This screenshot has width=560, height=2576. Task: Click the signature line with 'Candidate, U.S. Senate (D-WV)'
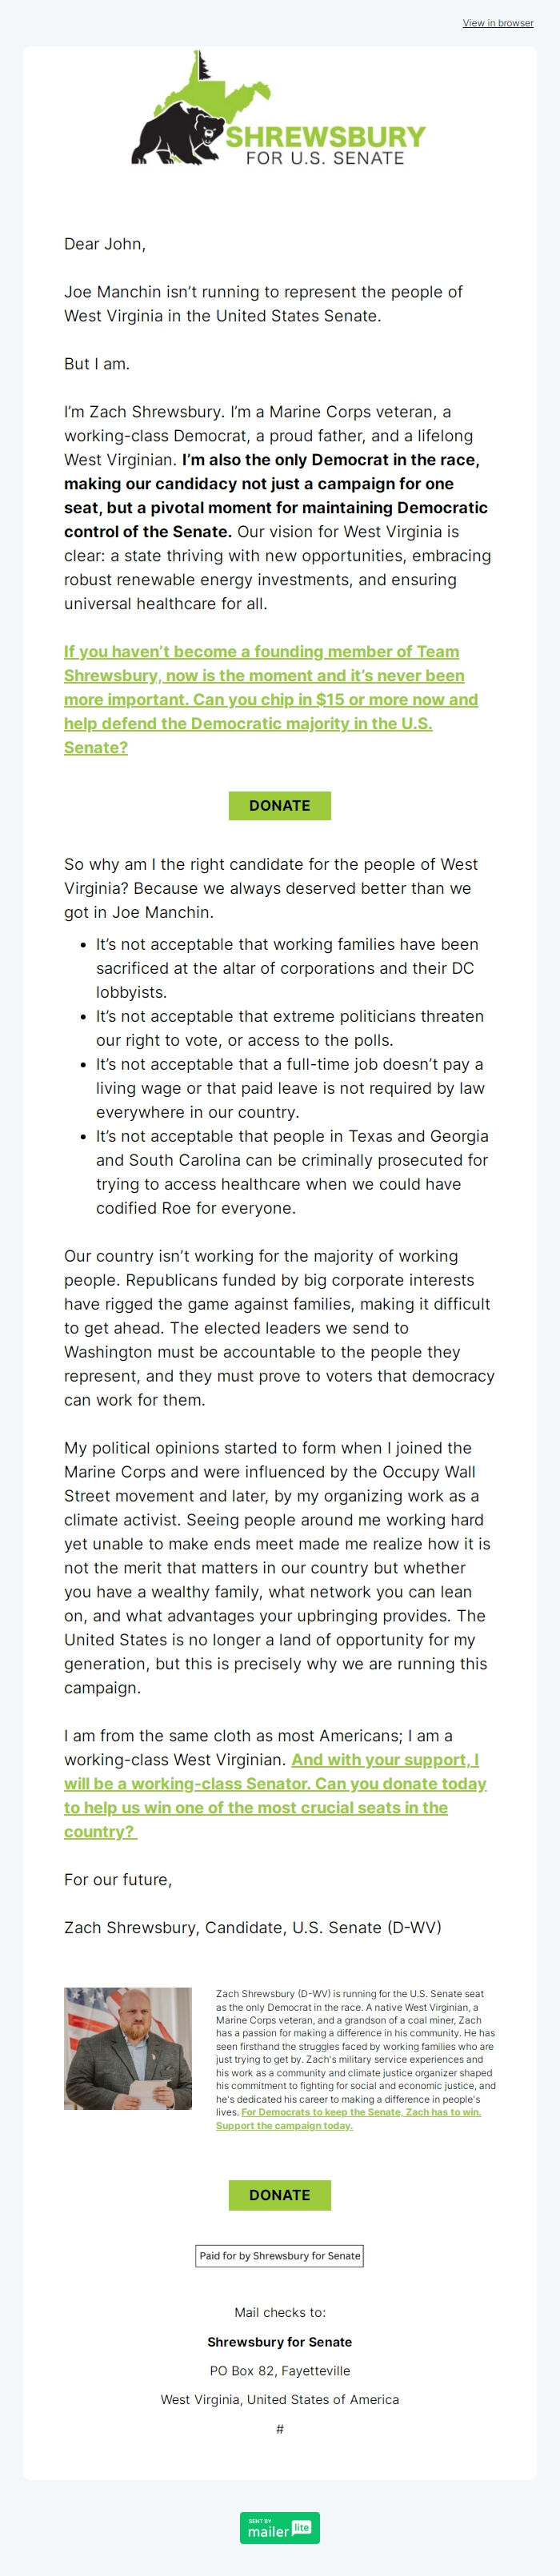(253, 1927)
